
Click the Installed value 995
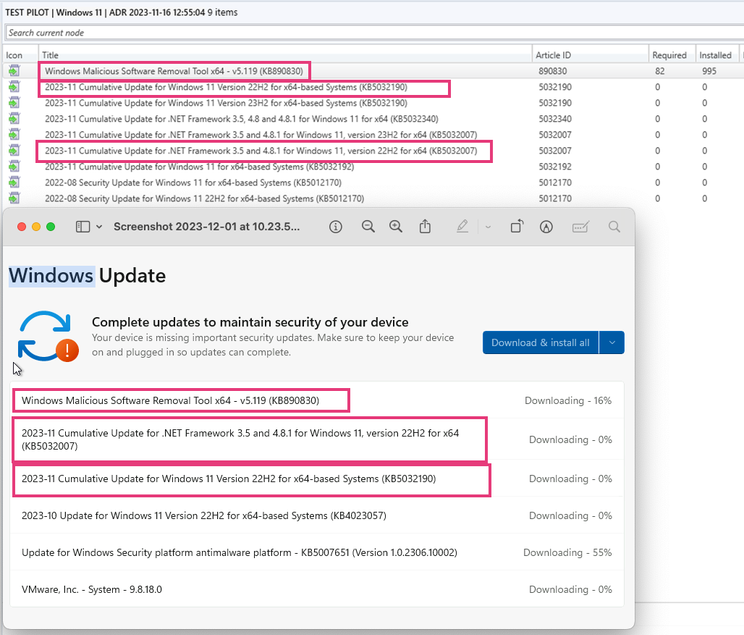point(709,71)
